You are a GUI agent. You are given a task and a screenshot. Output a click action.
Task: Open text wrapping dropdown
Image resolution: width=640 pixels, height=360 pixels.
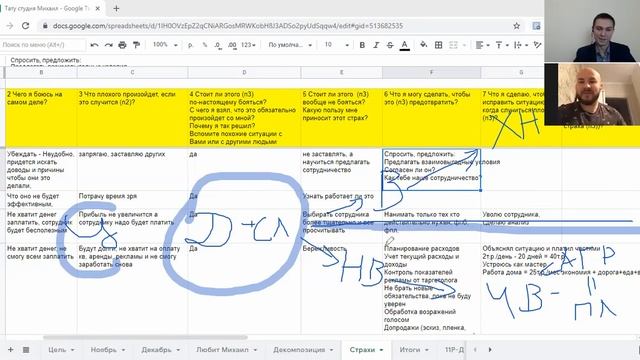pos(521,45)
